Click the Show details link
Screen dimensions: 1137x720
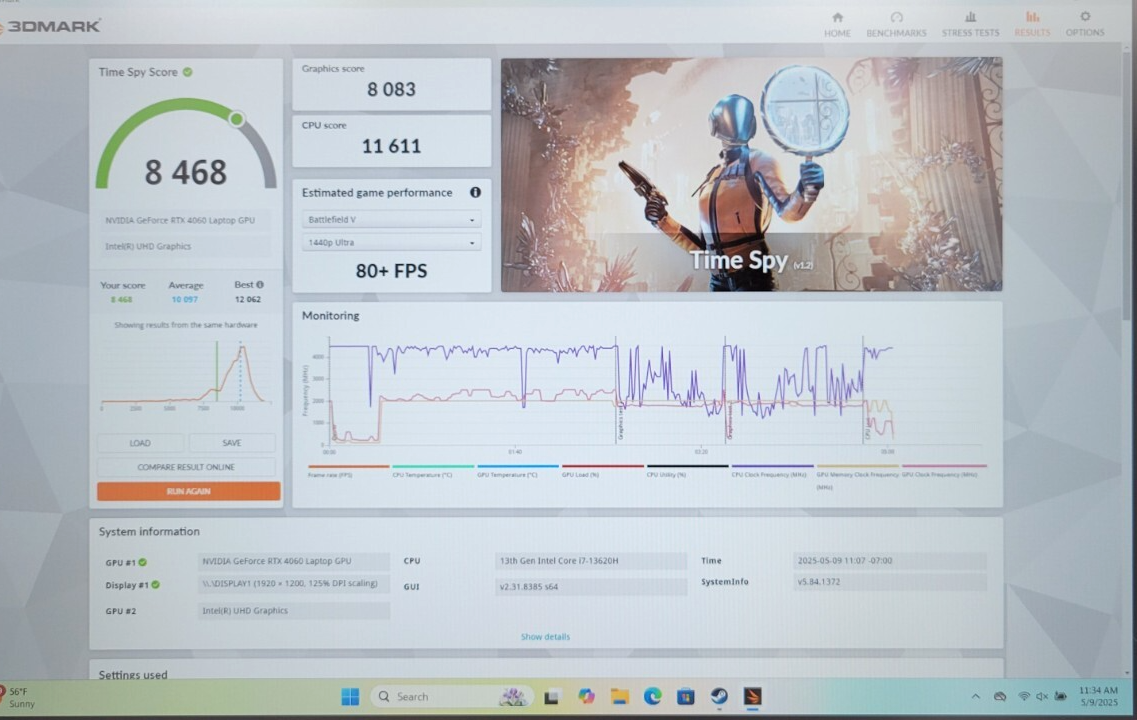click(545, 637)
